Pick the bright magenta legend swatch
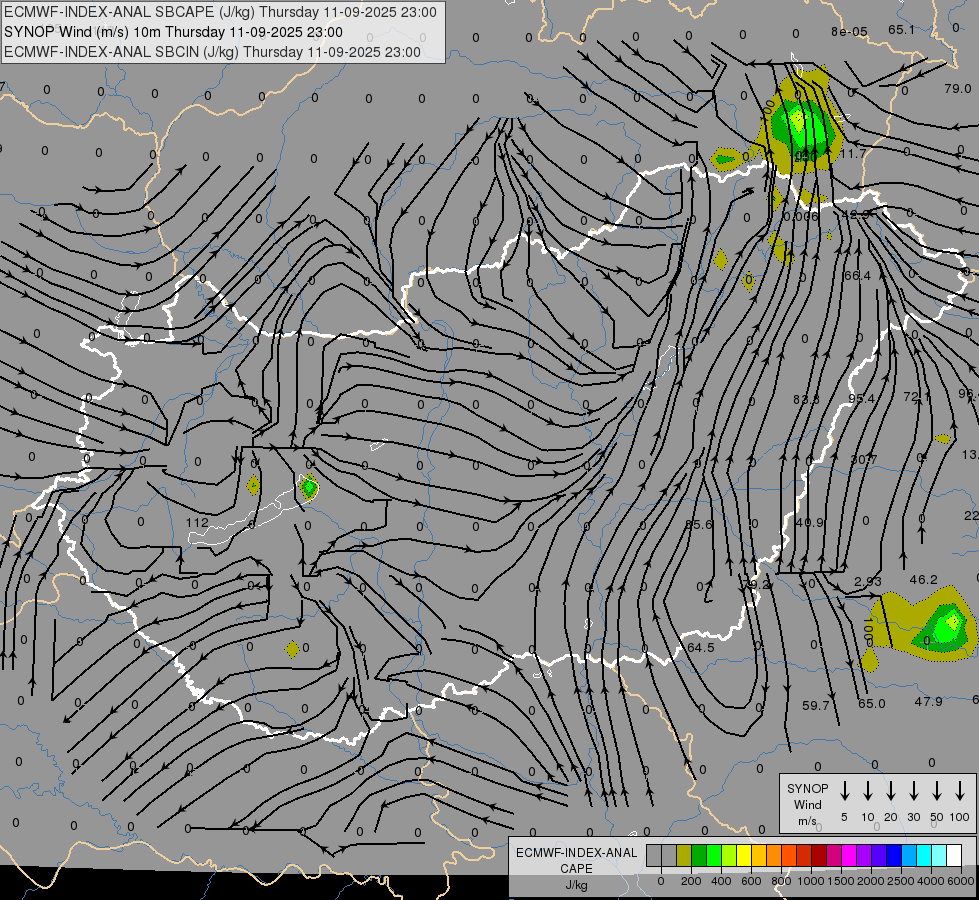This screenshot has width=979, height=900. pyautogui.click(x=849, y=856)
